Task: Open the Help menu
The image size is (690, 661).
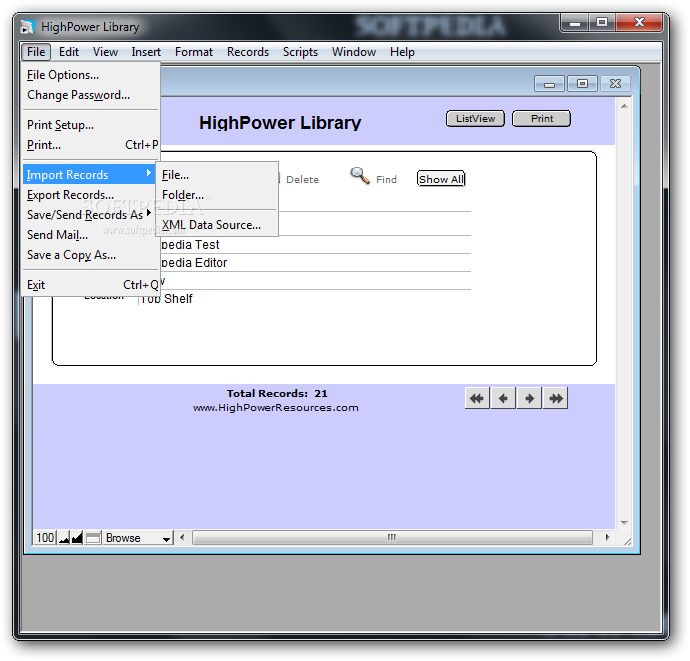Action: coord(402,52)
